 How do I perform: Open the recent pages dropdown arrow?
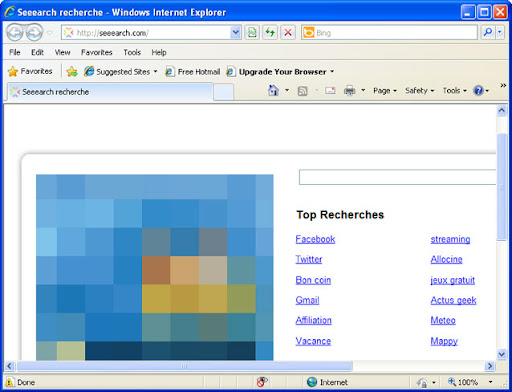click(50, 33)
